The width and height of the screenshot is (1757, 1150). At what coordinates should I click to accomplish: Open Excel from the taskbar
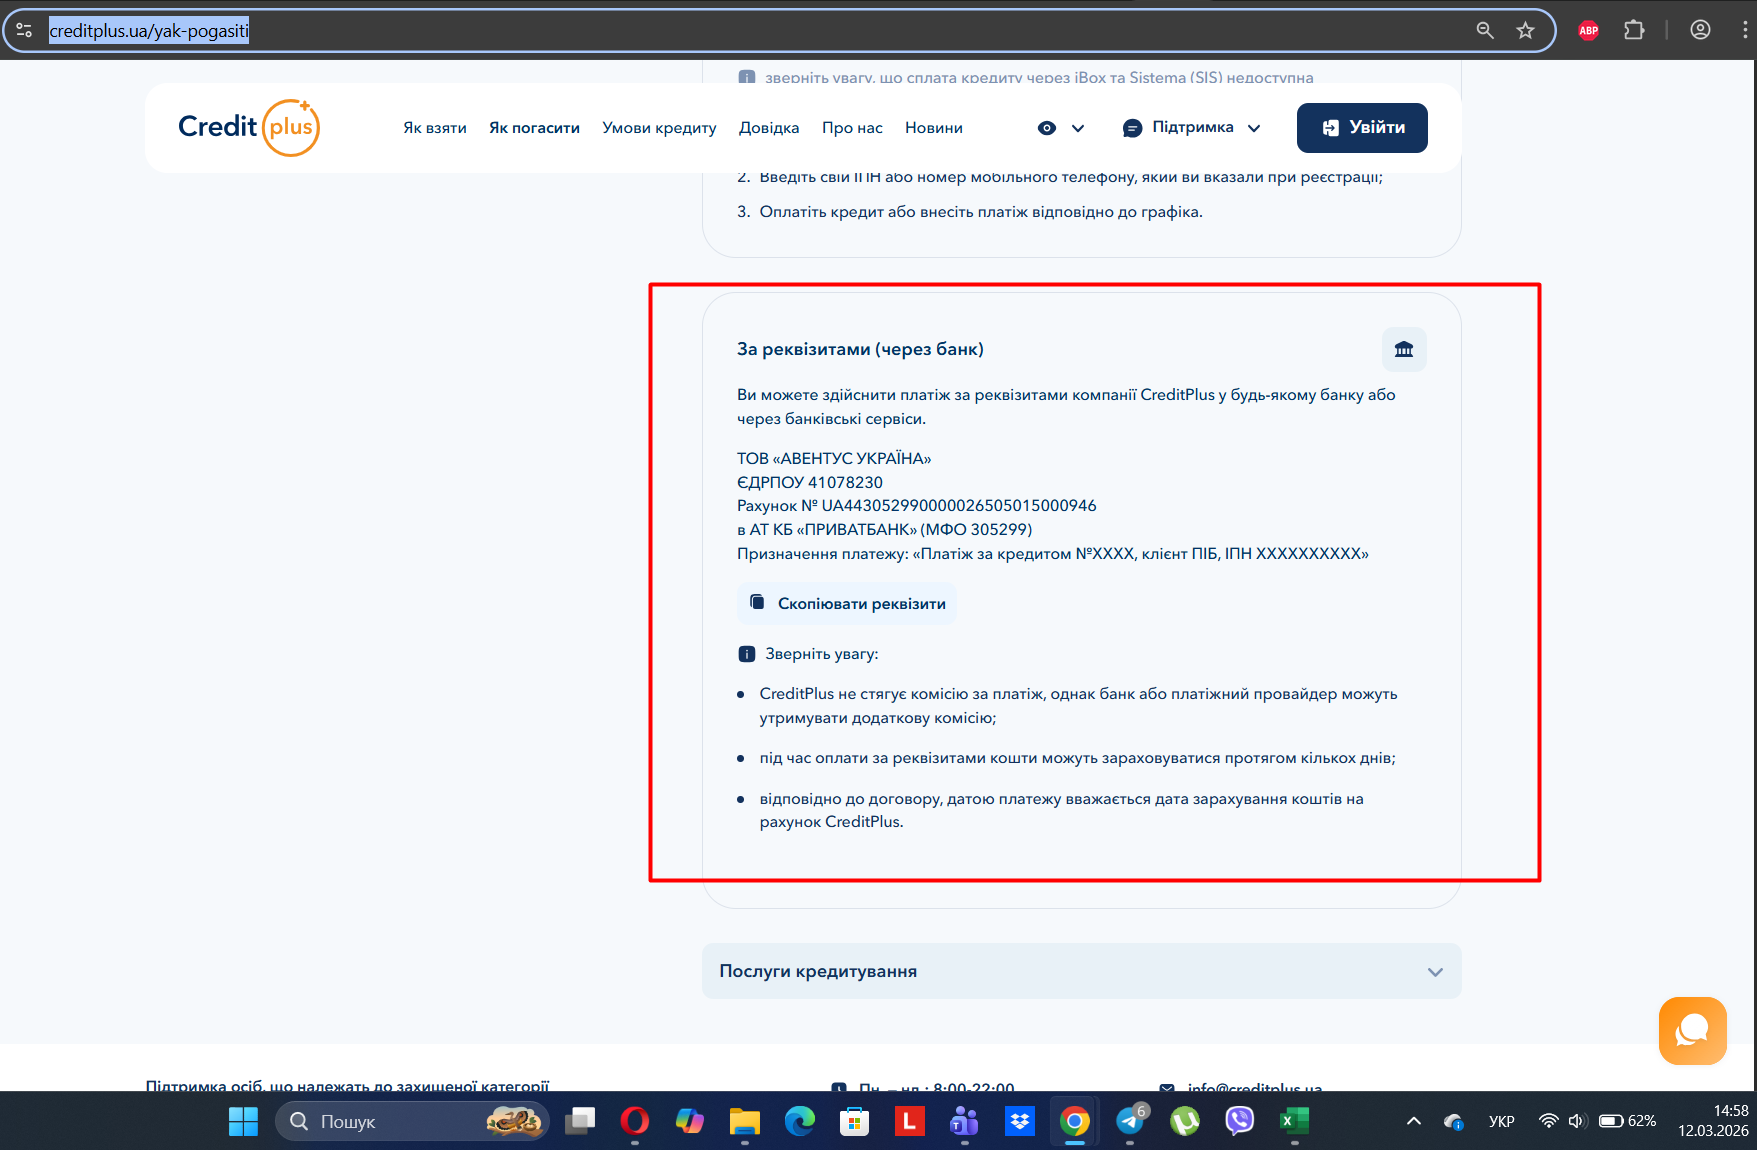pos(1295,1121)
